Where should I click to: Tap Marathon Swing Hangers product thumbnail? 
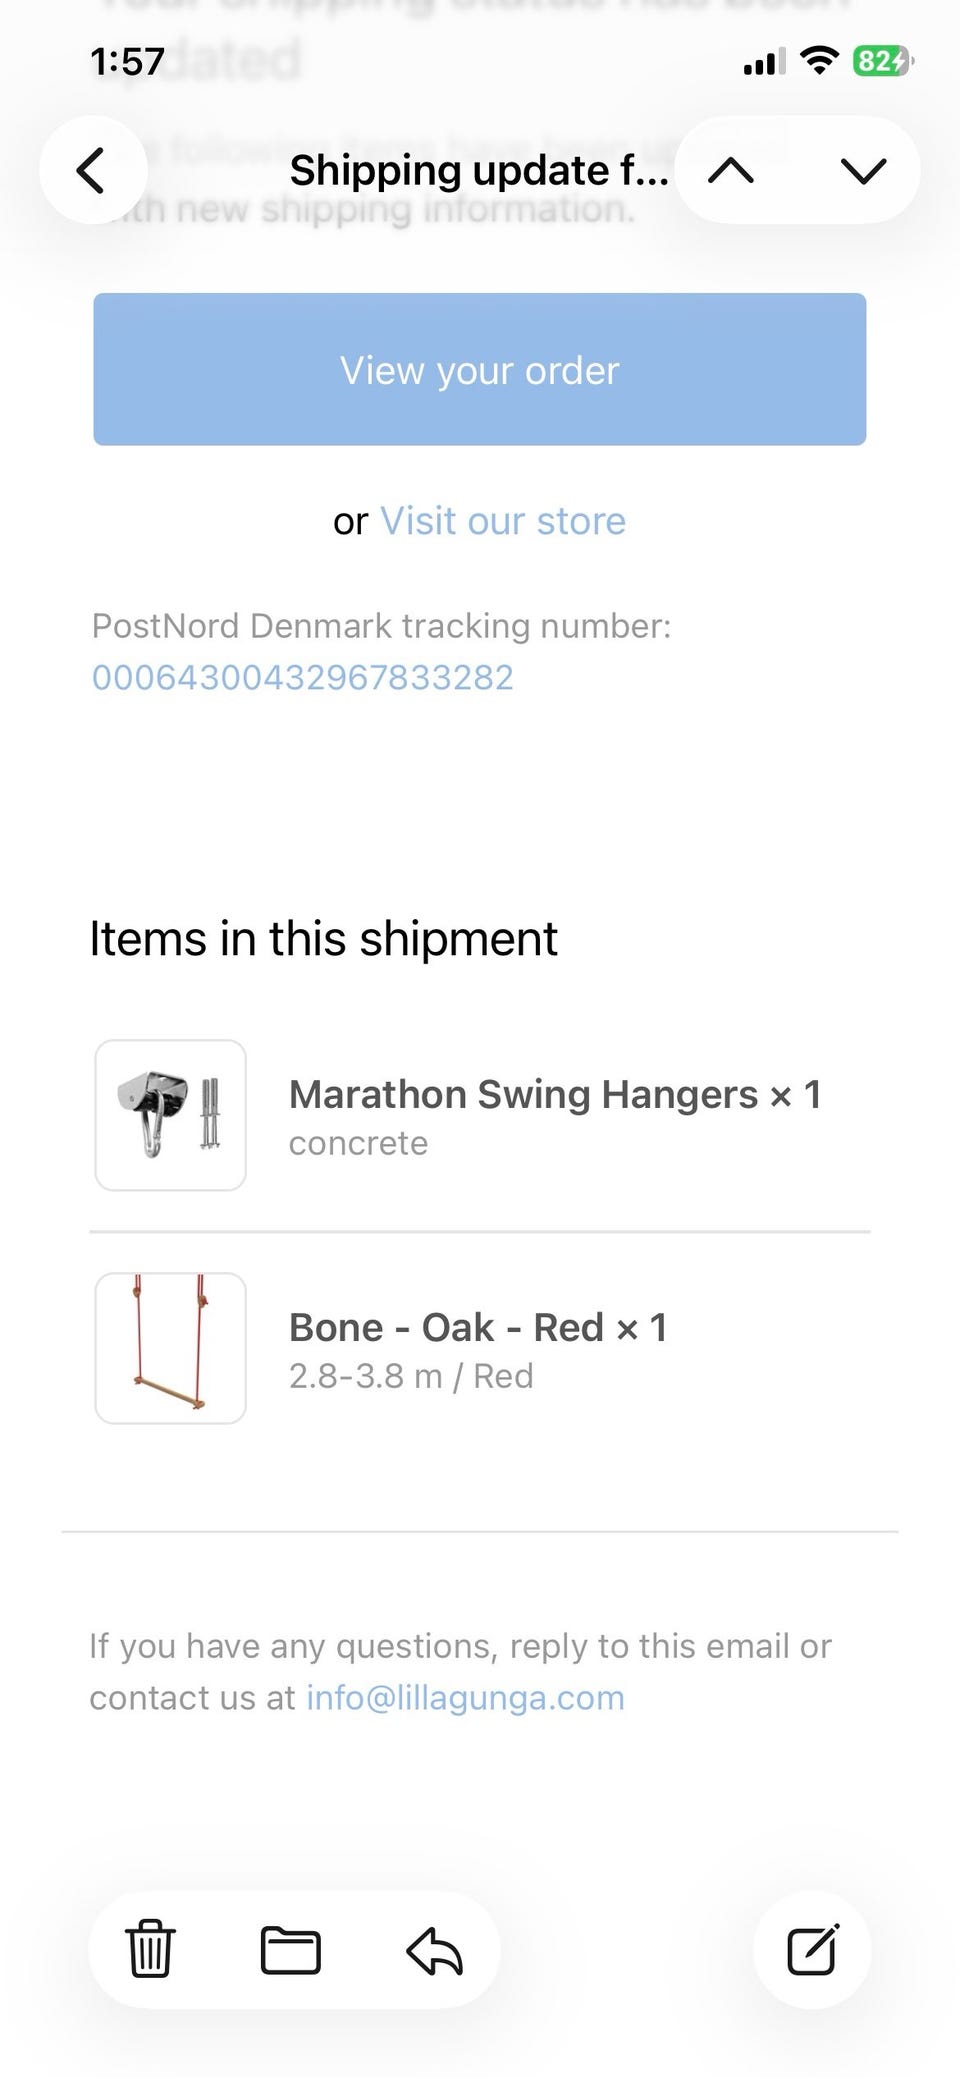[170, 1115]
